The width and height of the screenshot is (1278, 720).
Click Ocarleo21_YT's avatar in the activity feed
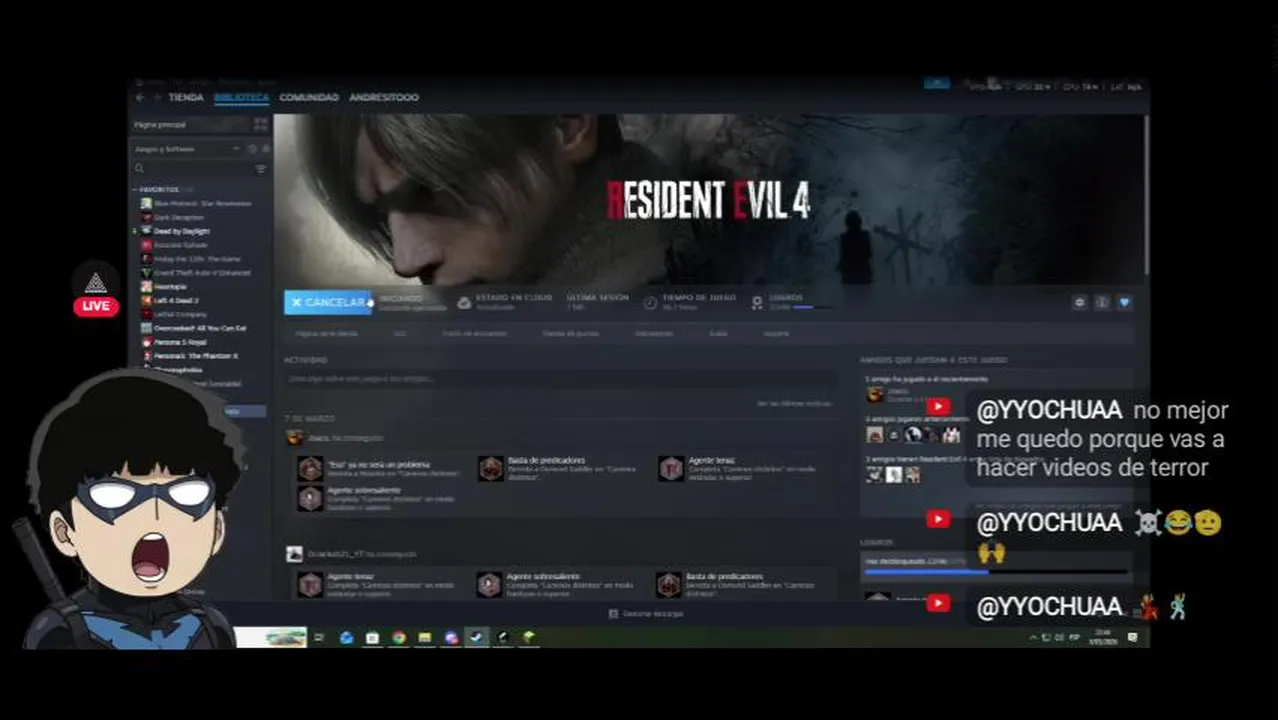click(x=294, y=553)
